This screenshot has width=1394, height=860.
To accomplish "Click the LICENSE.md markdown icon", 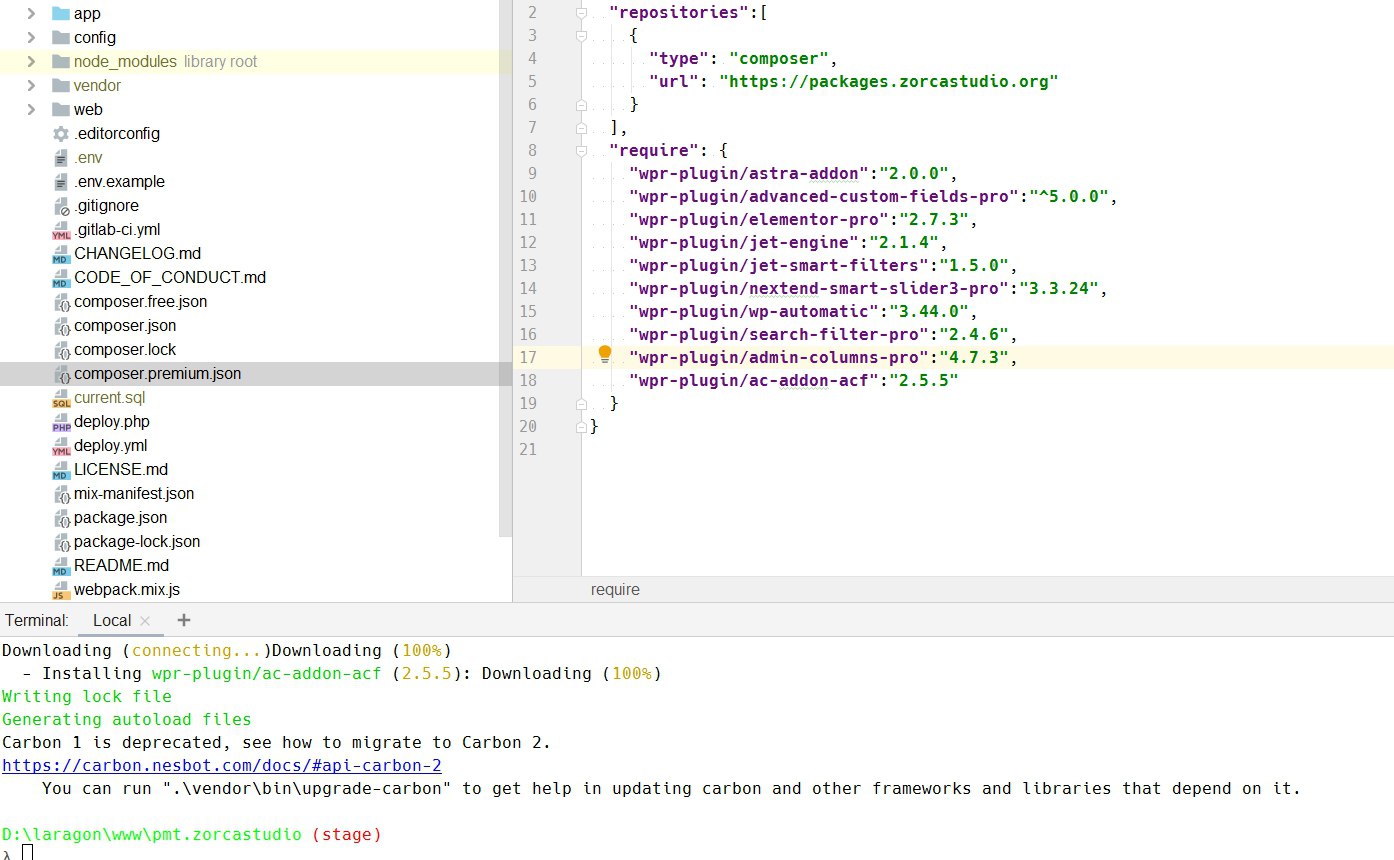I will tap(61, 470).
